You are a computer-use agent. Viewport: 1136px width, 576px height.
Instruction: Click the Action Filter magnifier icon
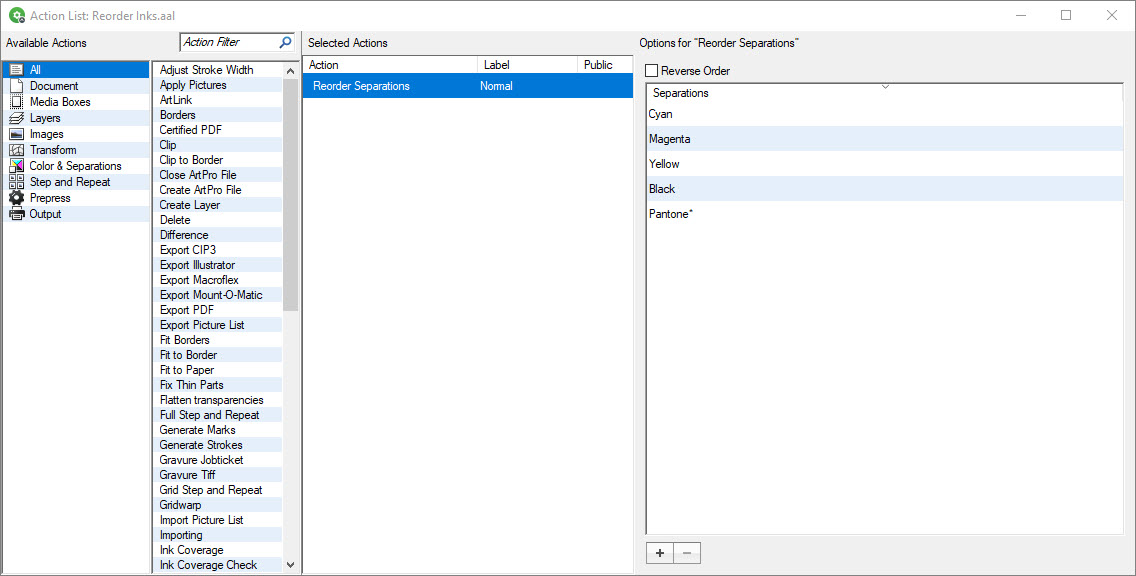(285, 42)
